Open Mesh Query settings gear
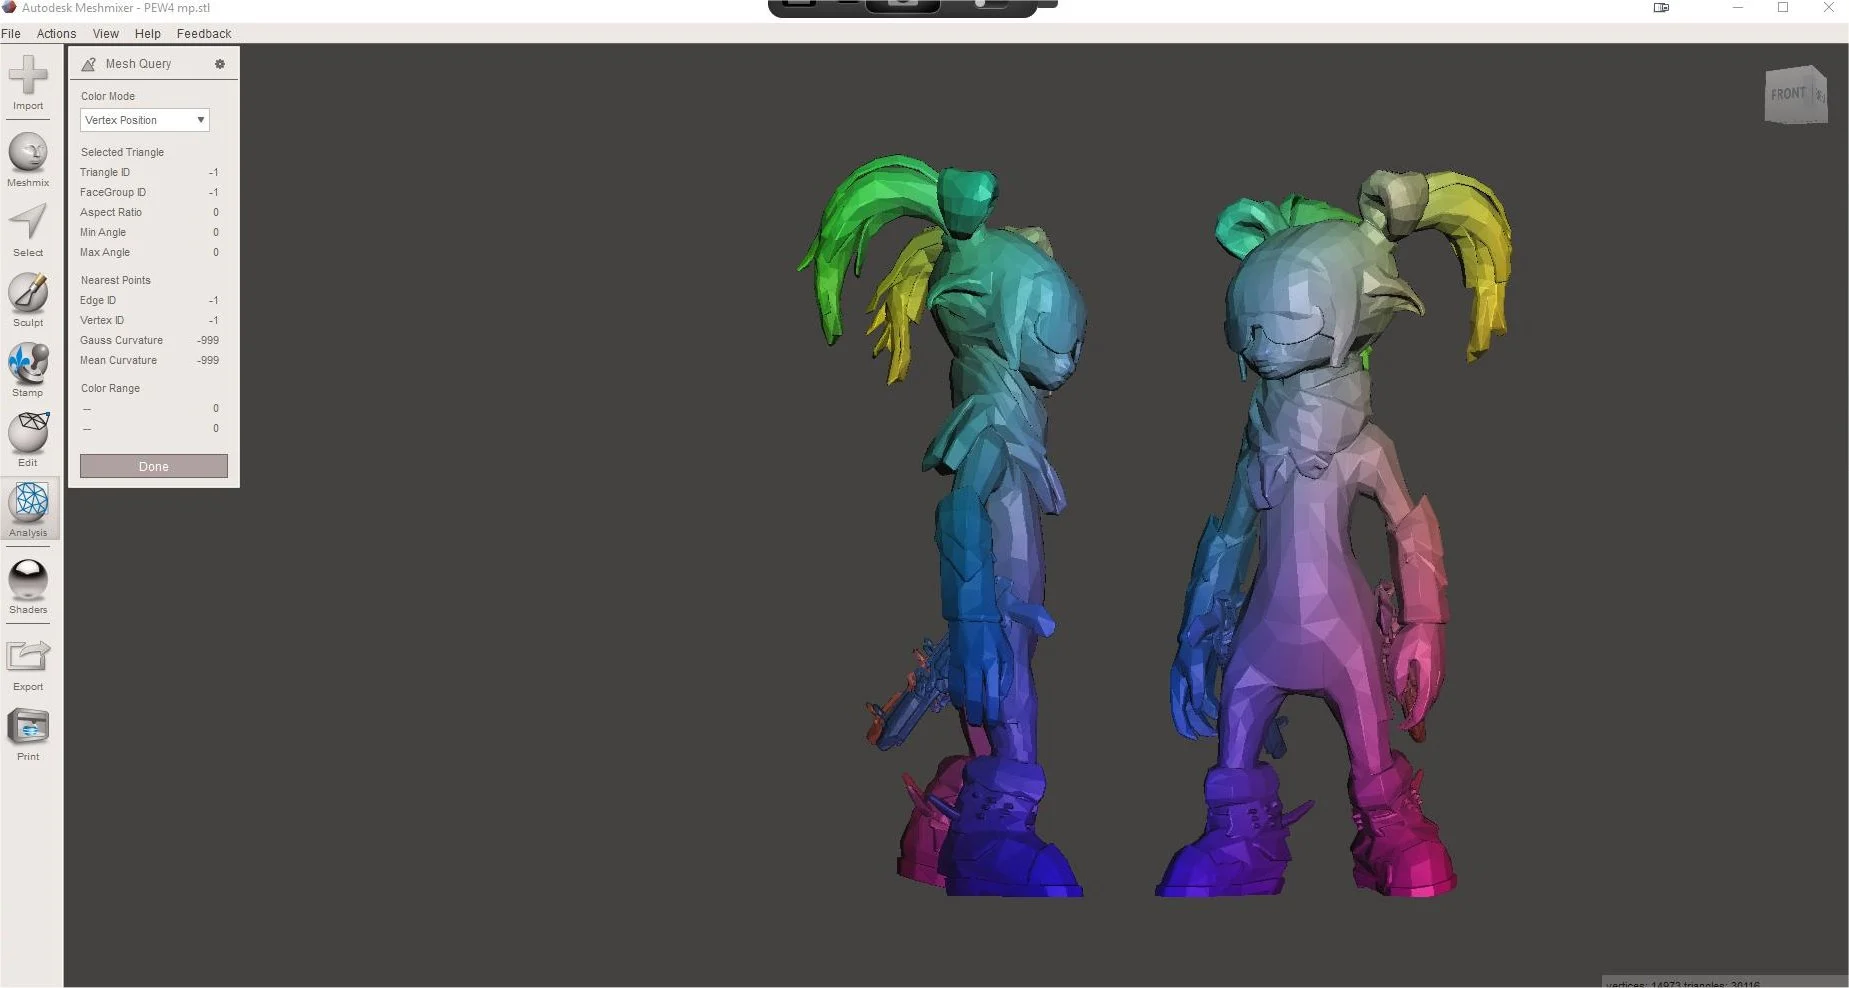The width and height of the screenshot is (1849, 988). (x=220, y=64)
